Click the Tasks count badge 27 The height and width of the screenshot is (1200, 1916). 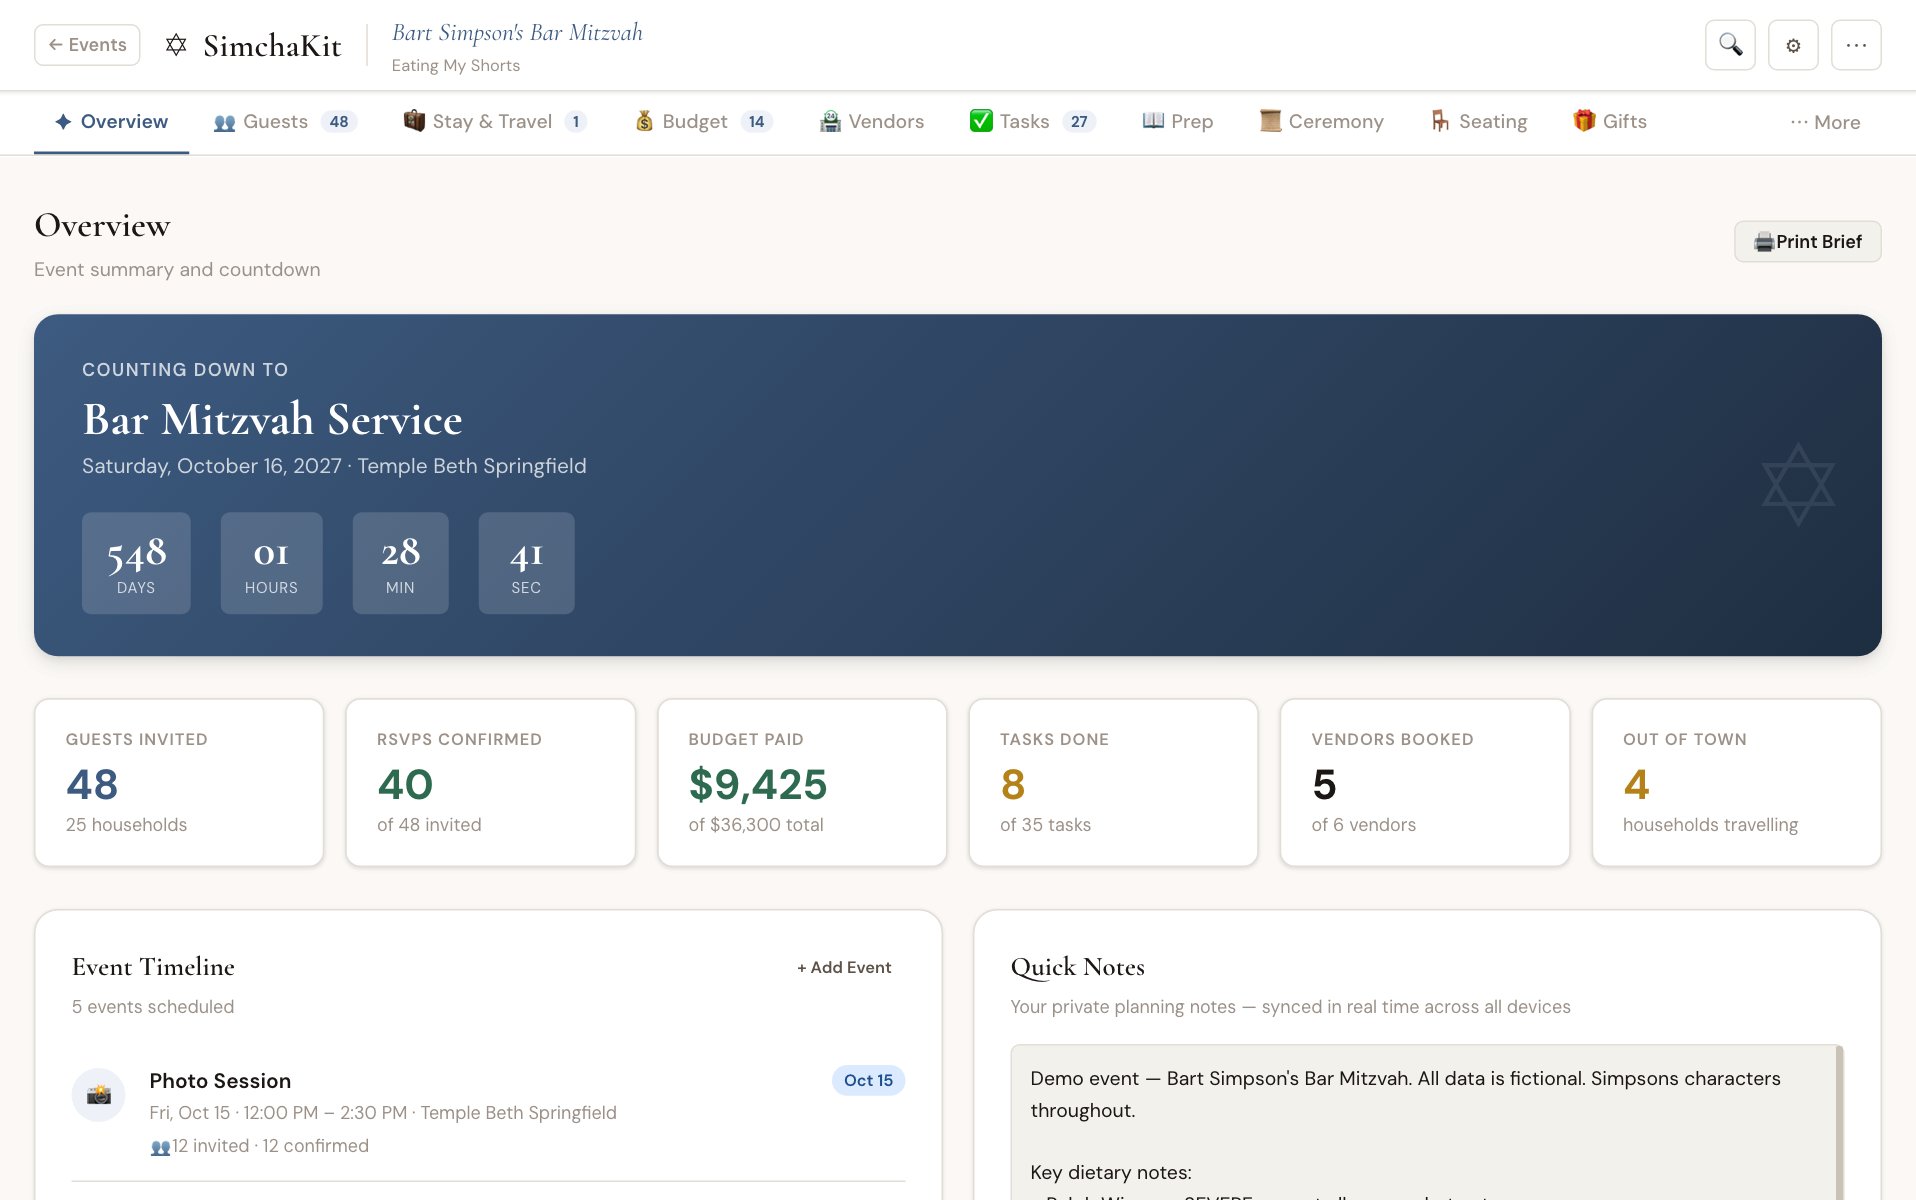[1079, 122]
